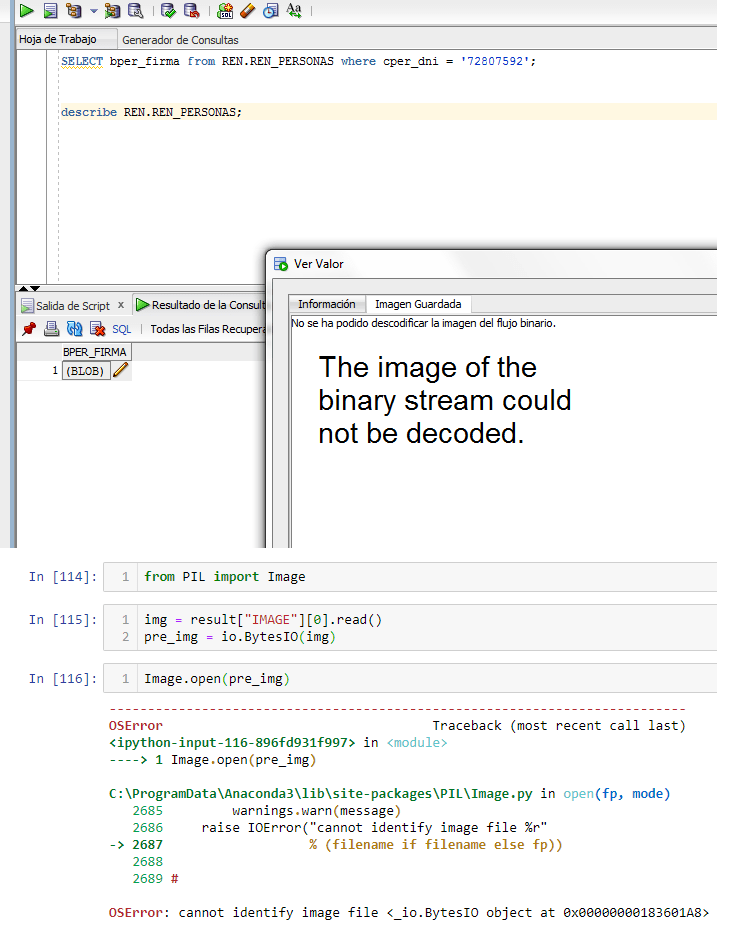Click the Ver Valor dialog title icon
Screen dimensions: 732x944
tap(281, 264)
